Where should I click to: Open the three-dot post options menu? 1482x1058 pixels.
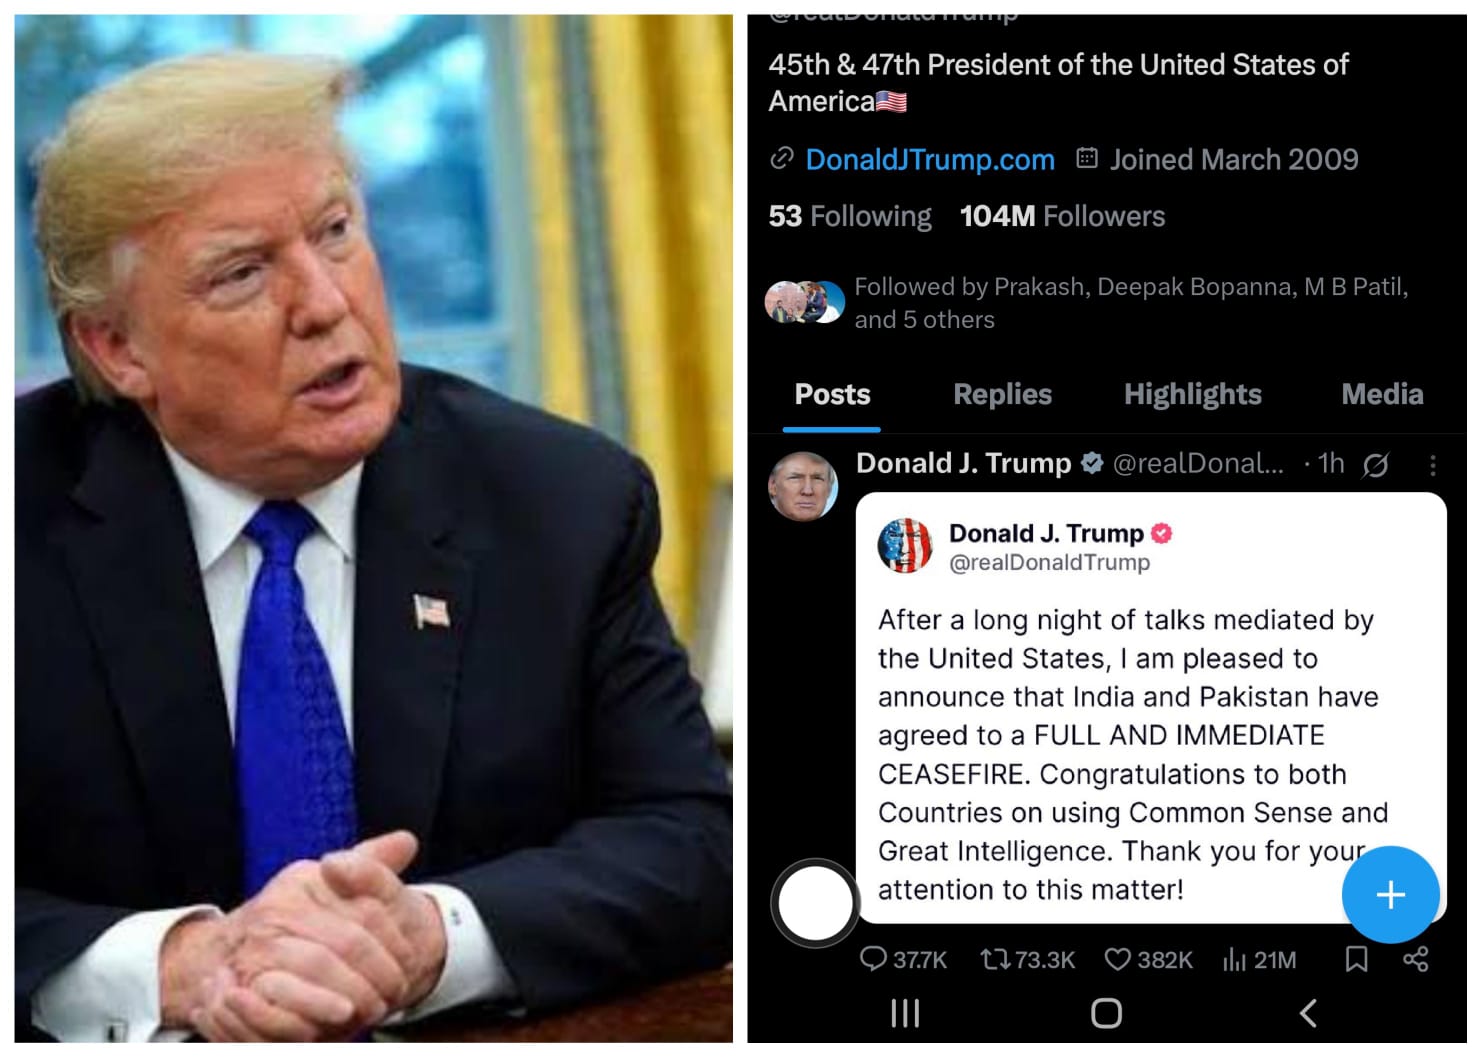click(1433, 465)
